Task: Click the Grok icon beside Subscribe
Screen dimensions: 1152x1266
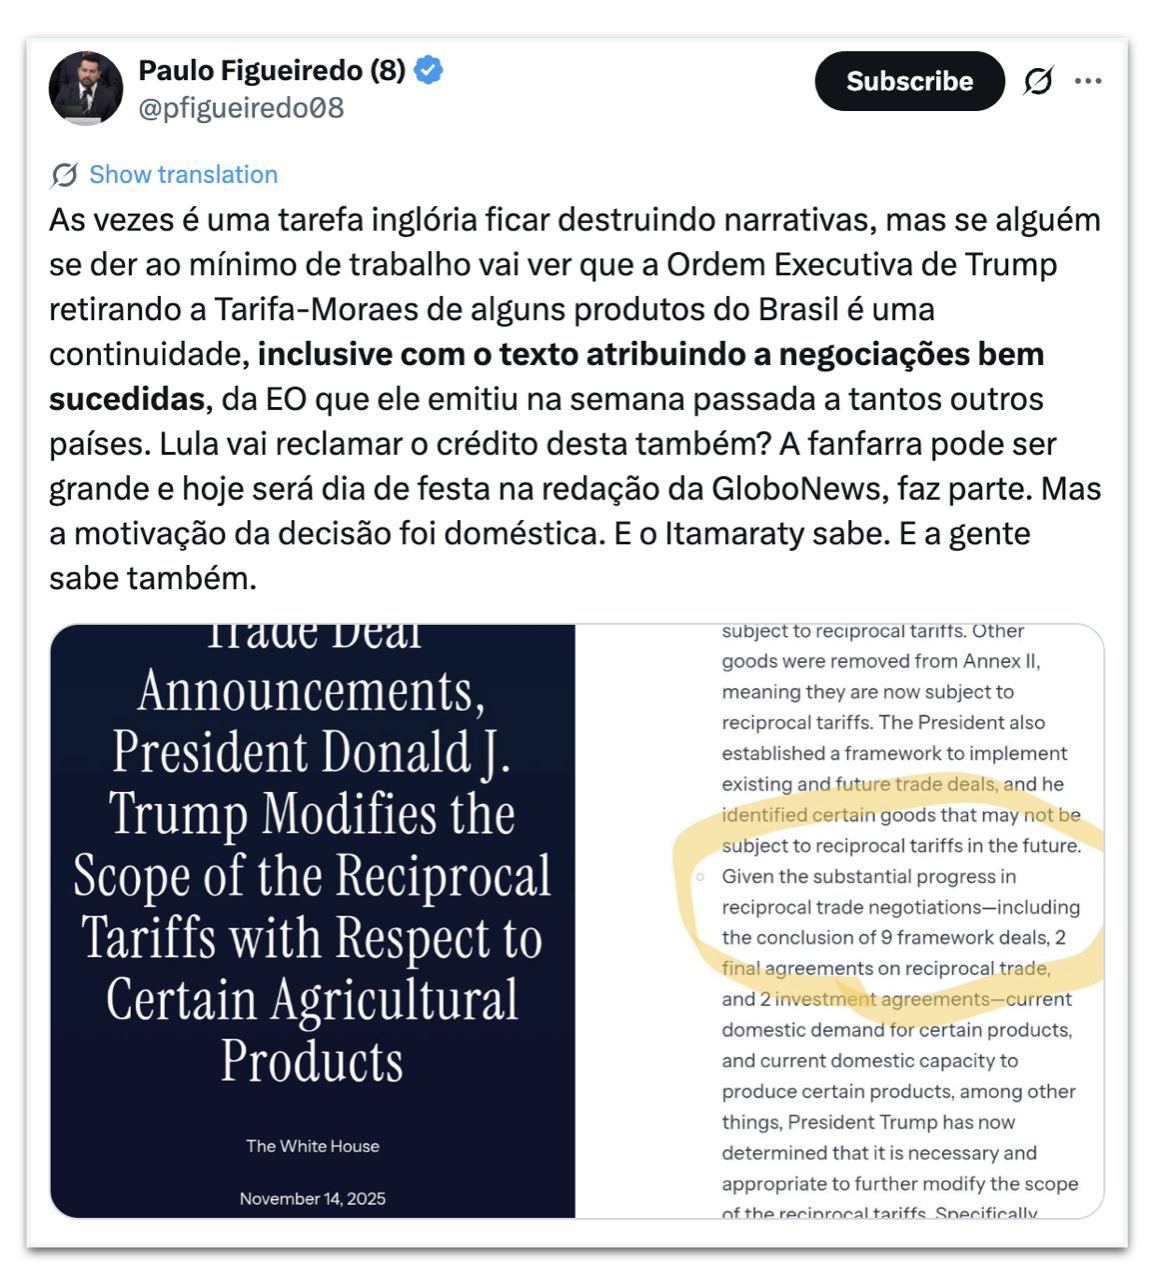Action: (1038, 81)
